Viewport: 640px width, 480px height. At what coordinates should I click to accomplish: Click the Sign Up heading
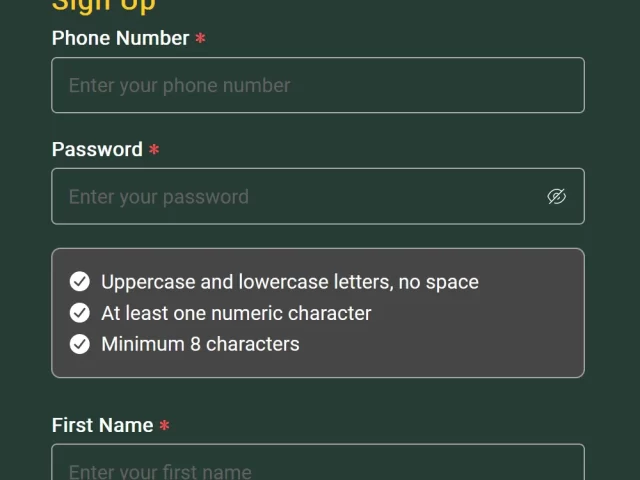pos(104,6)
